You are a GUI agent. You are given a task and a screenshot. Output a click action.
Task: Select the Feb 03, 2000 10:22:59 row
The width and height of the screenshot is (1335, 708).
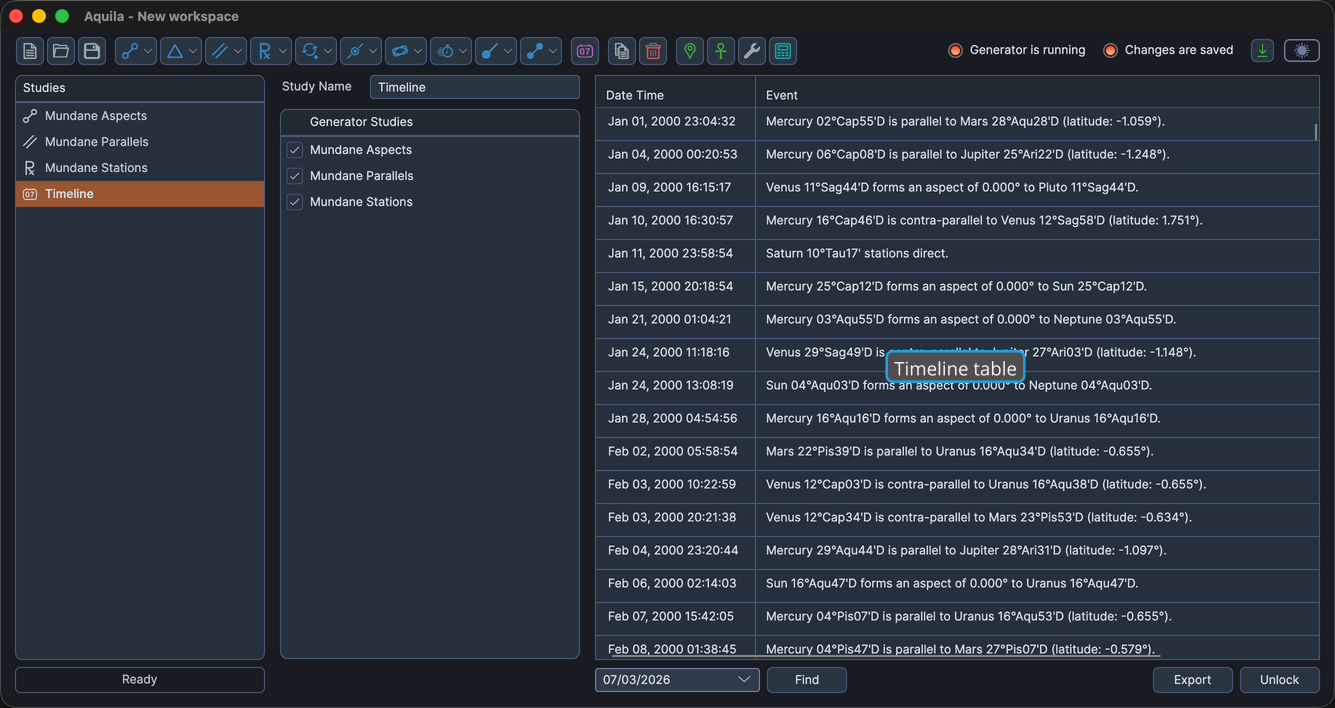[x=957, y=485]
